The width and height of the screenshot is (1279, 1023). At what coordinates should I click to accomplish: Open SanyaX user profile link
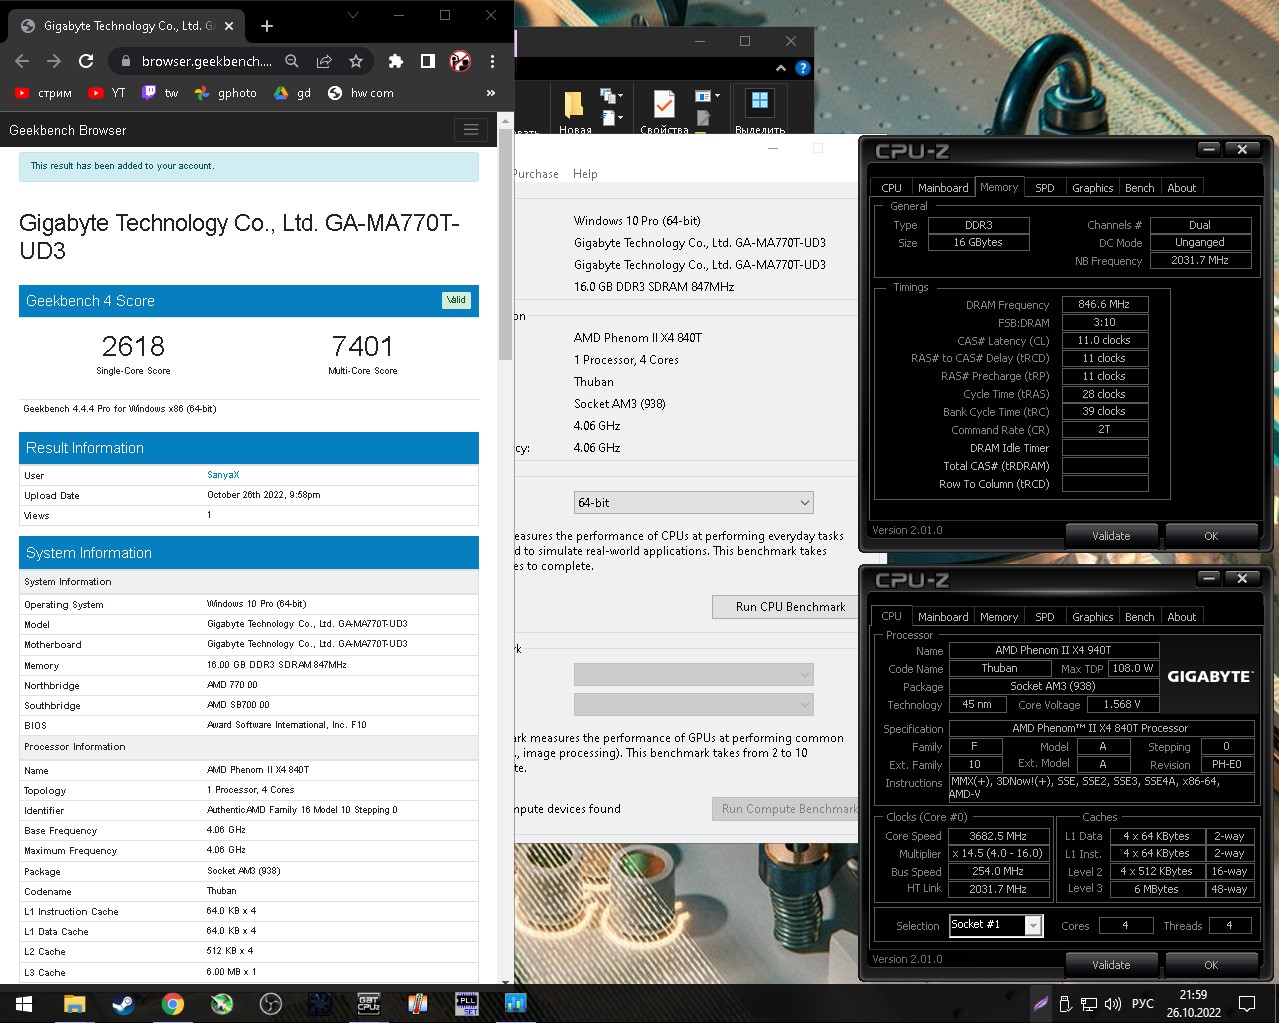coord(223,475)
